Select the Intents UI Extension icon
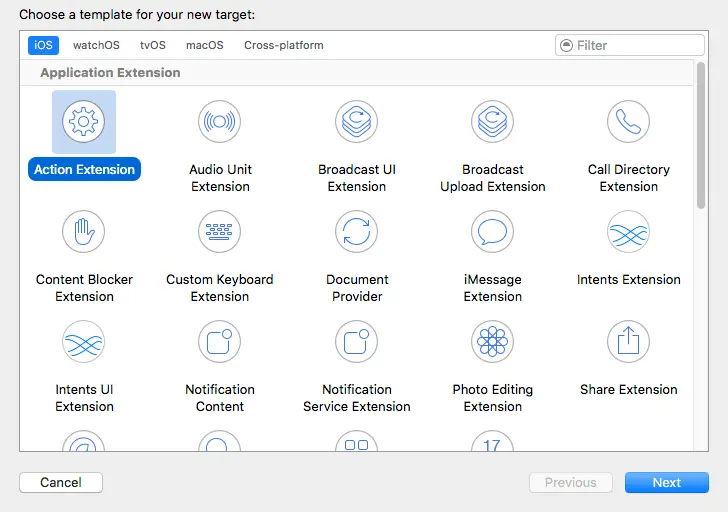This screenshot has height=512, width=728. 84,342
